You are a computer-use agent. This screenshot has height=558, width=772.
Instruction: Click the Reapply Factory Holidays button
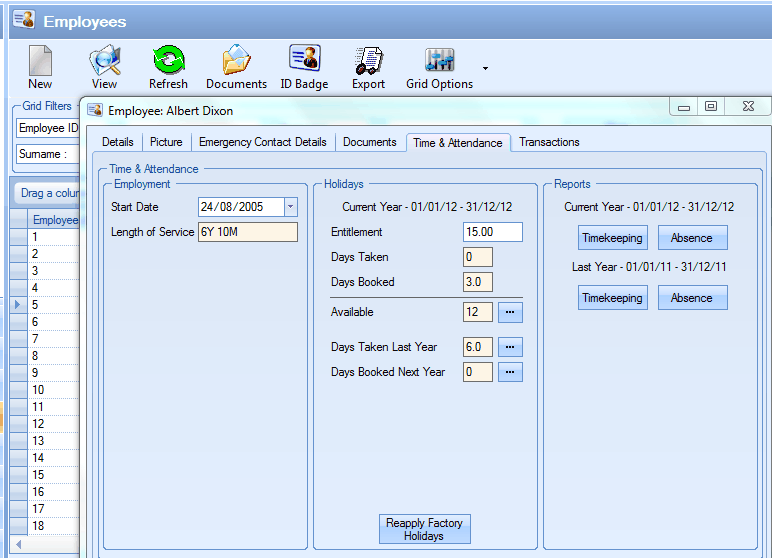pyautogui.click(x=424, y=529)
